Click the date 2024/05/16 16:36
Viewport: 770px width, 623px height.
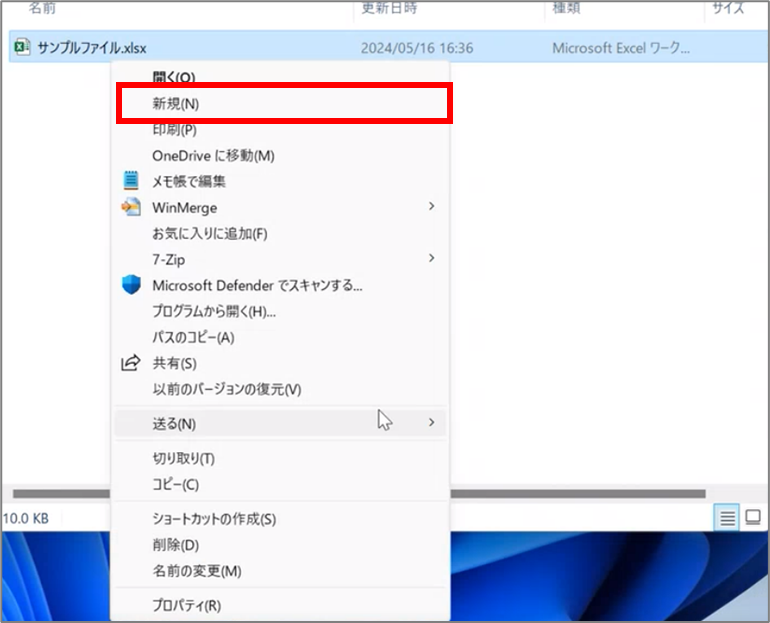click(x=417, y=48)
